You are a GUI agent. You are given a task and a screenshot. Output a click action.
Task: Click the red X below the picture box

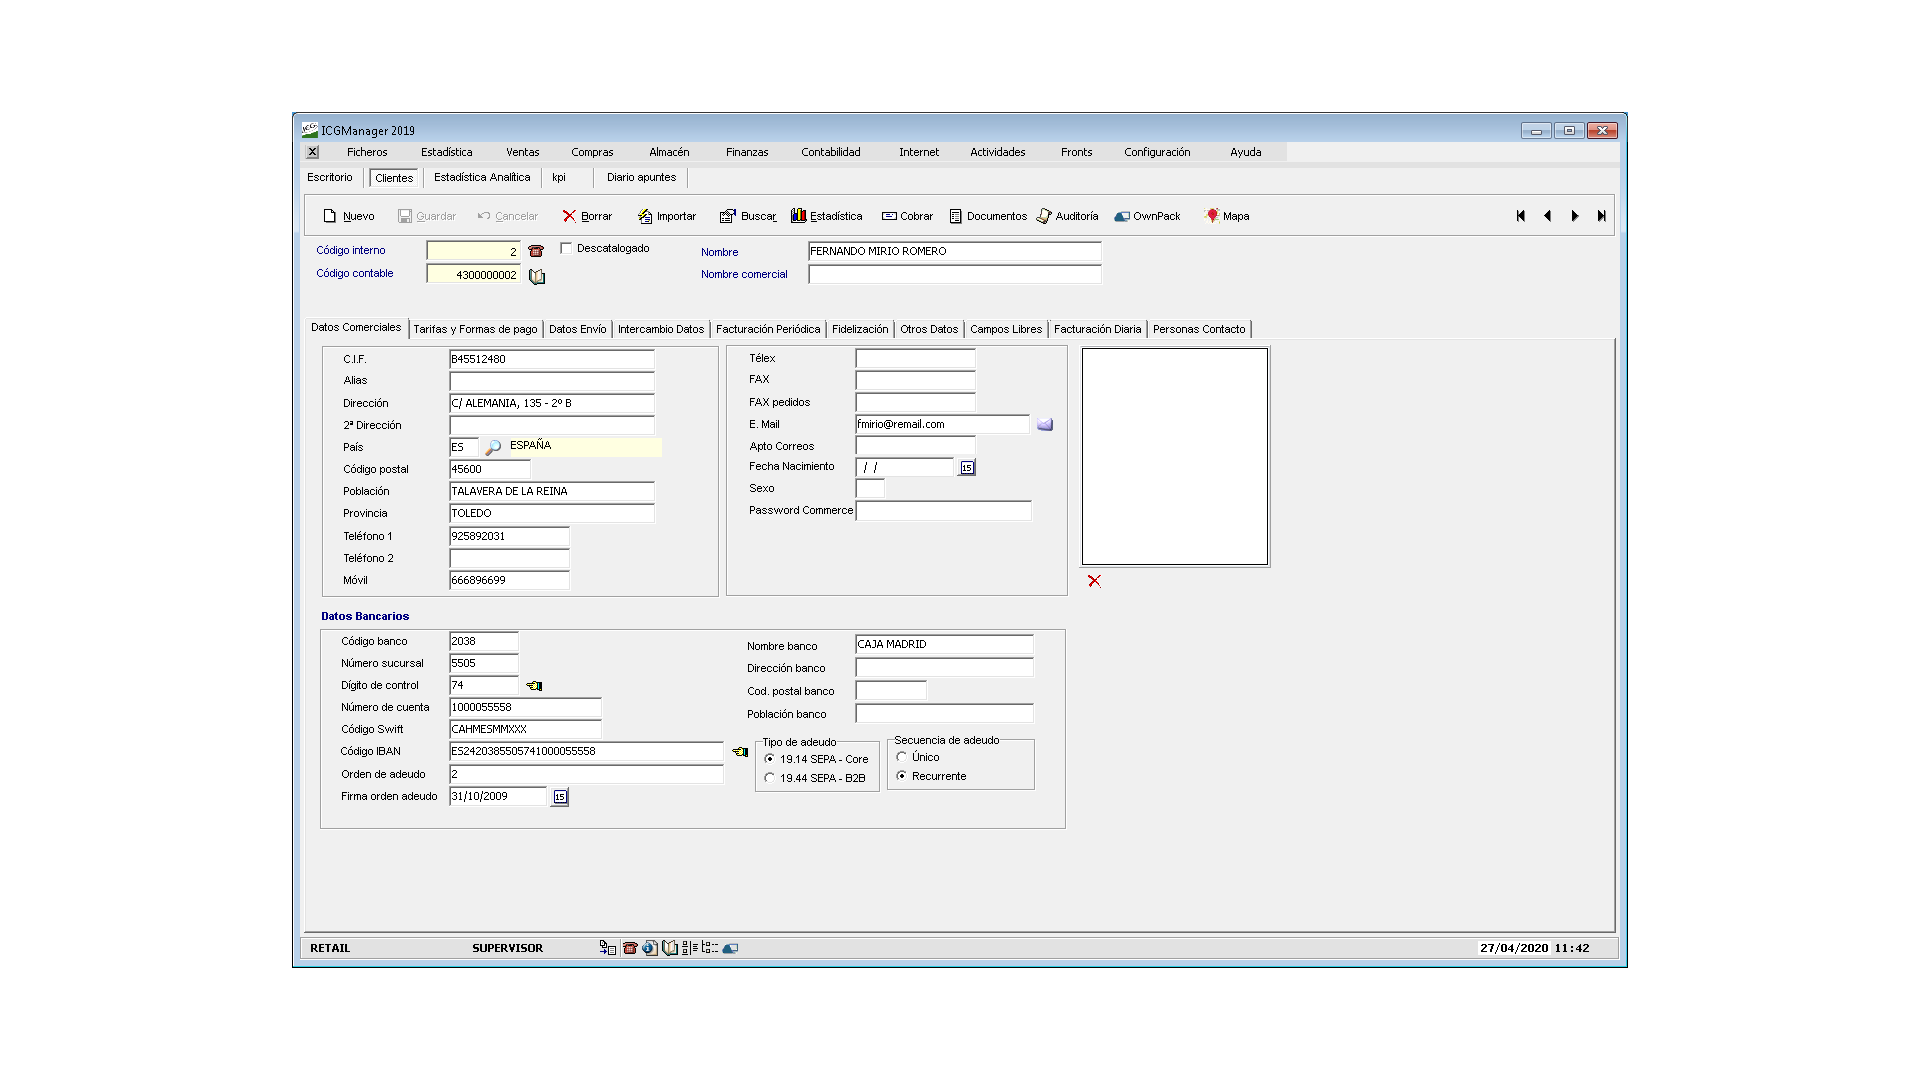pos(1094,581)
